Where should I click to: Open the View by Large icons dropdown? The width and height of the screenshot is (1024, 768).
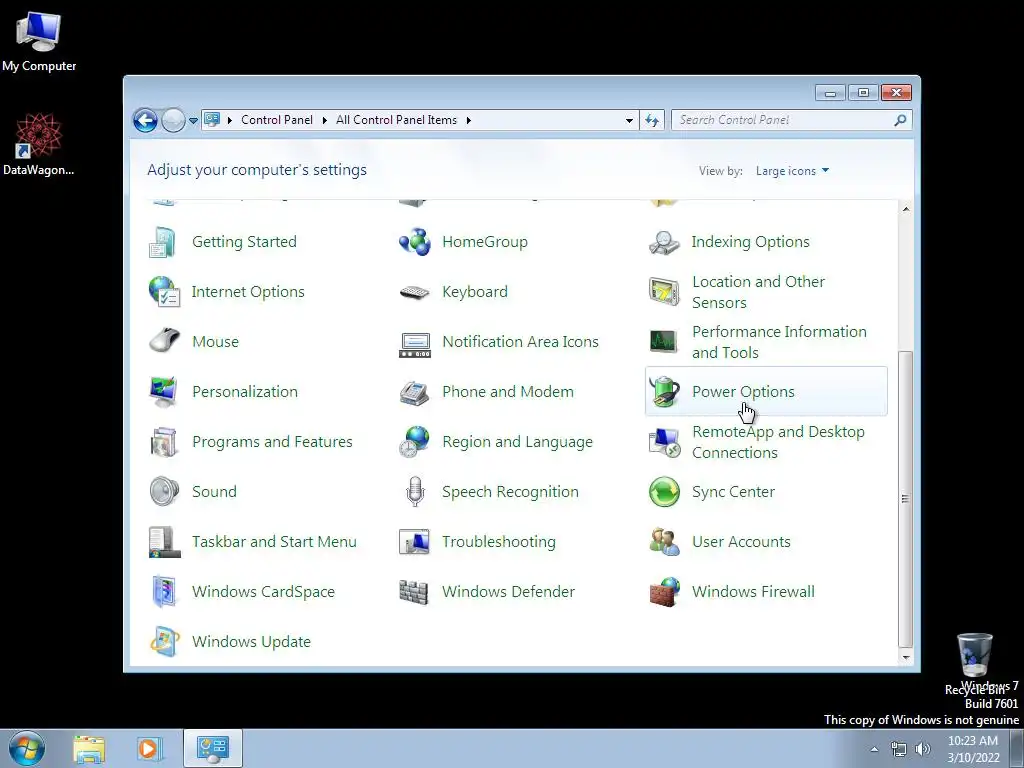coord(792,171)
